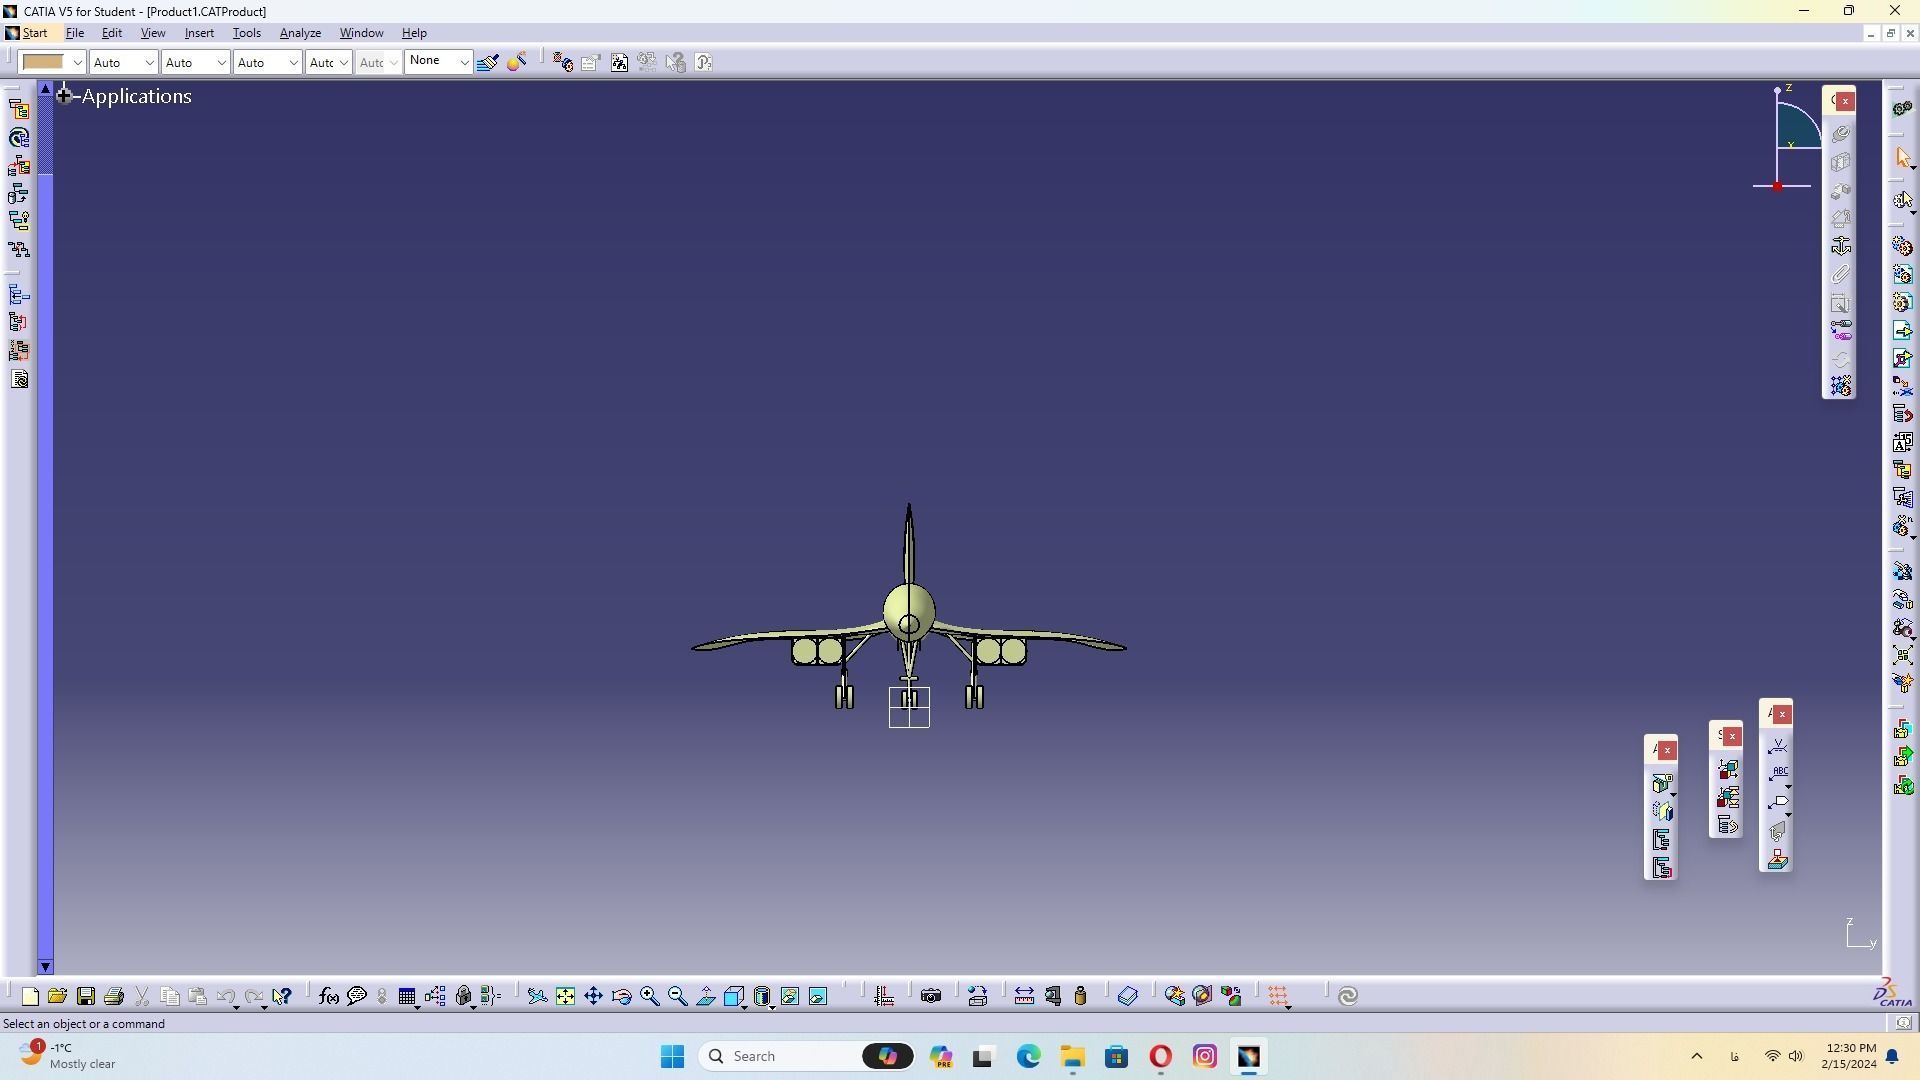Launch Microsoft Edge from the taskbar
This screenshot has width=1920, height=1080.
coord(1029,1056)
